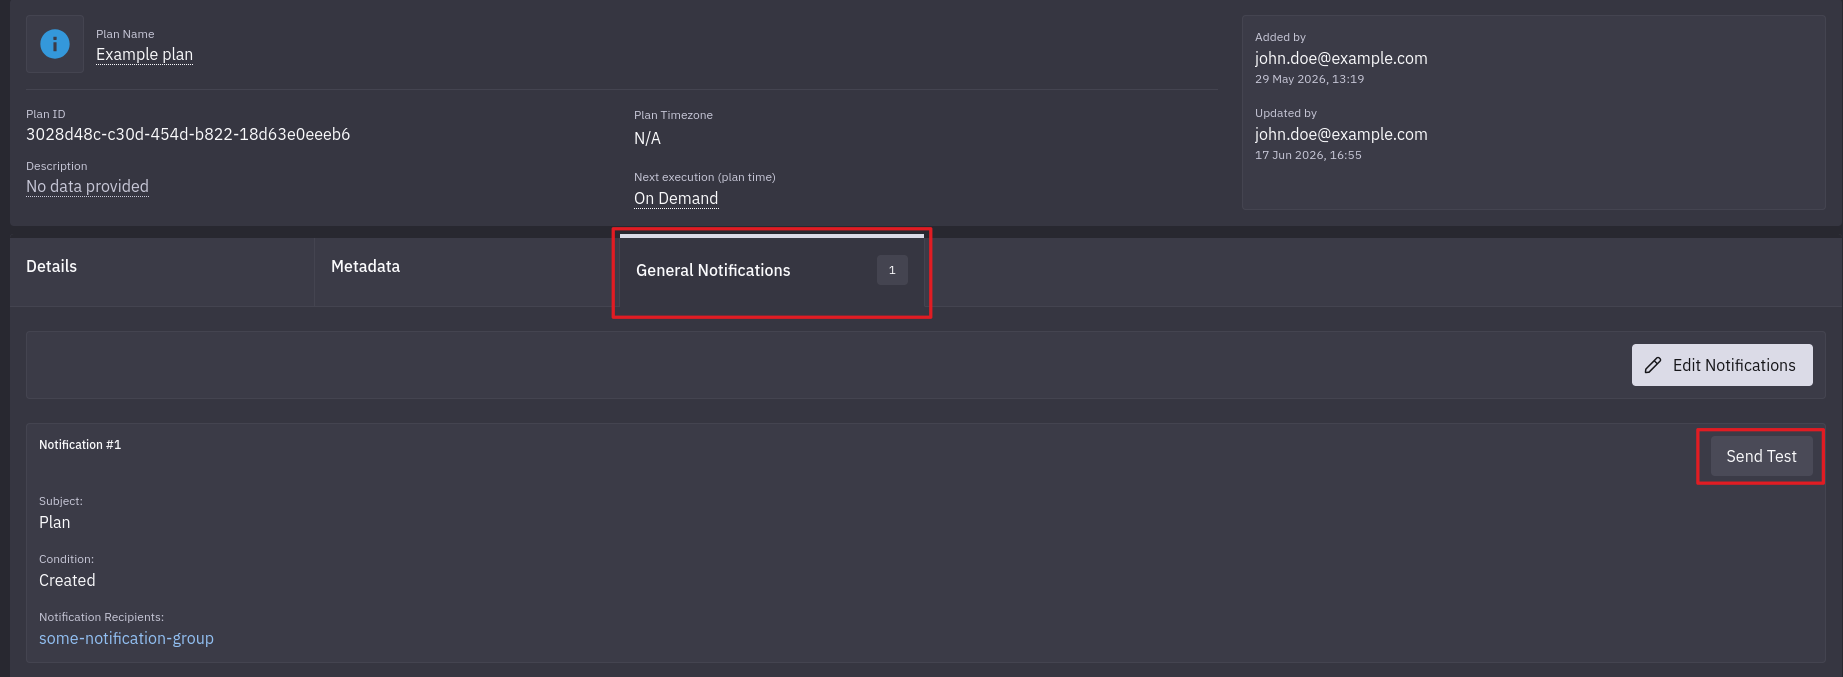1843x677 pixels.
Task: Open the some-notification-group recipient link
Action: point(126,638)
